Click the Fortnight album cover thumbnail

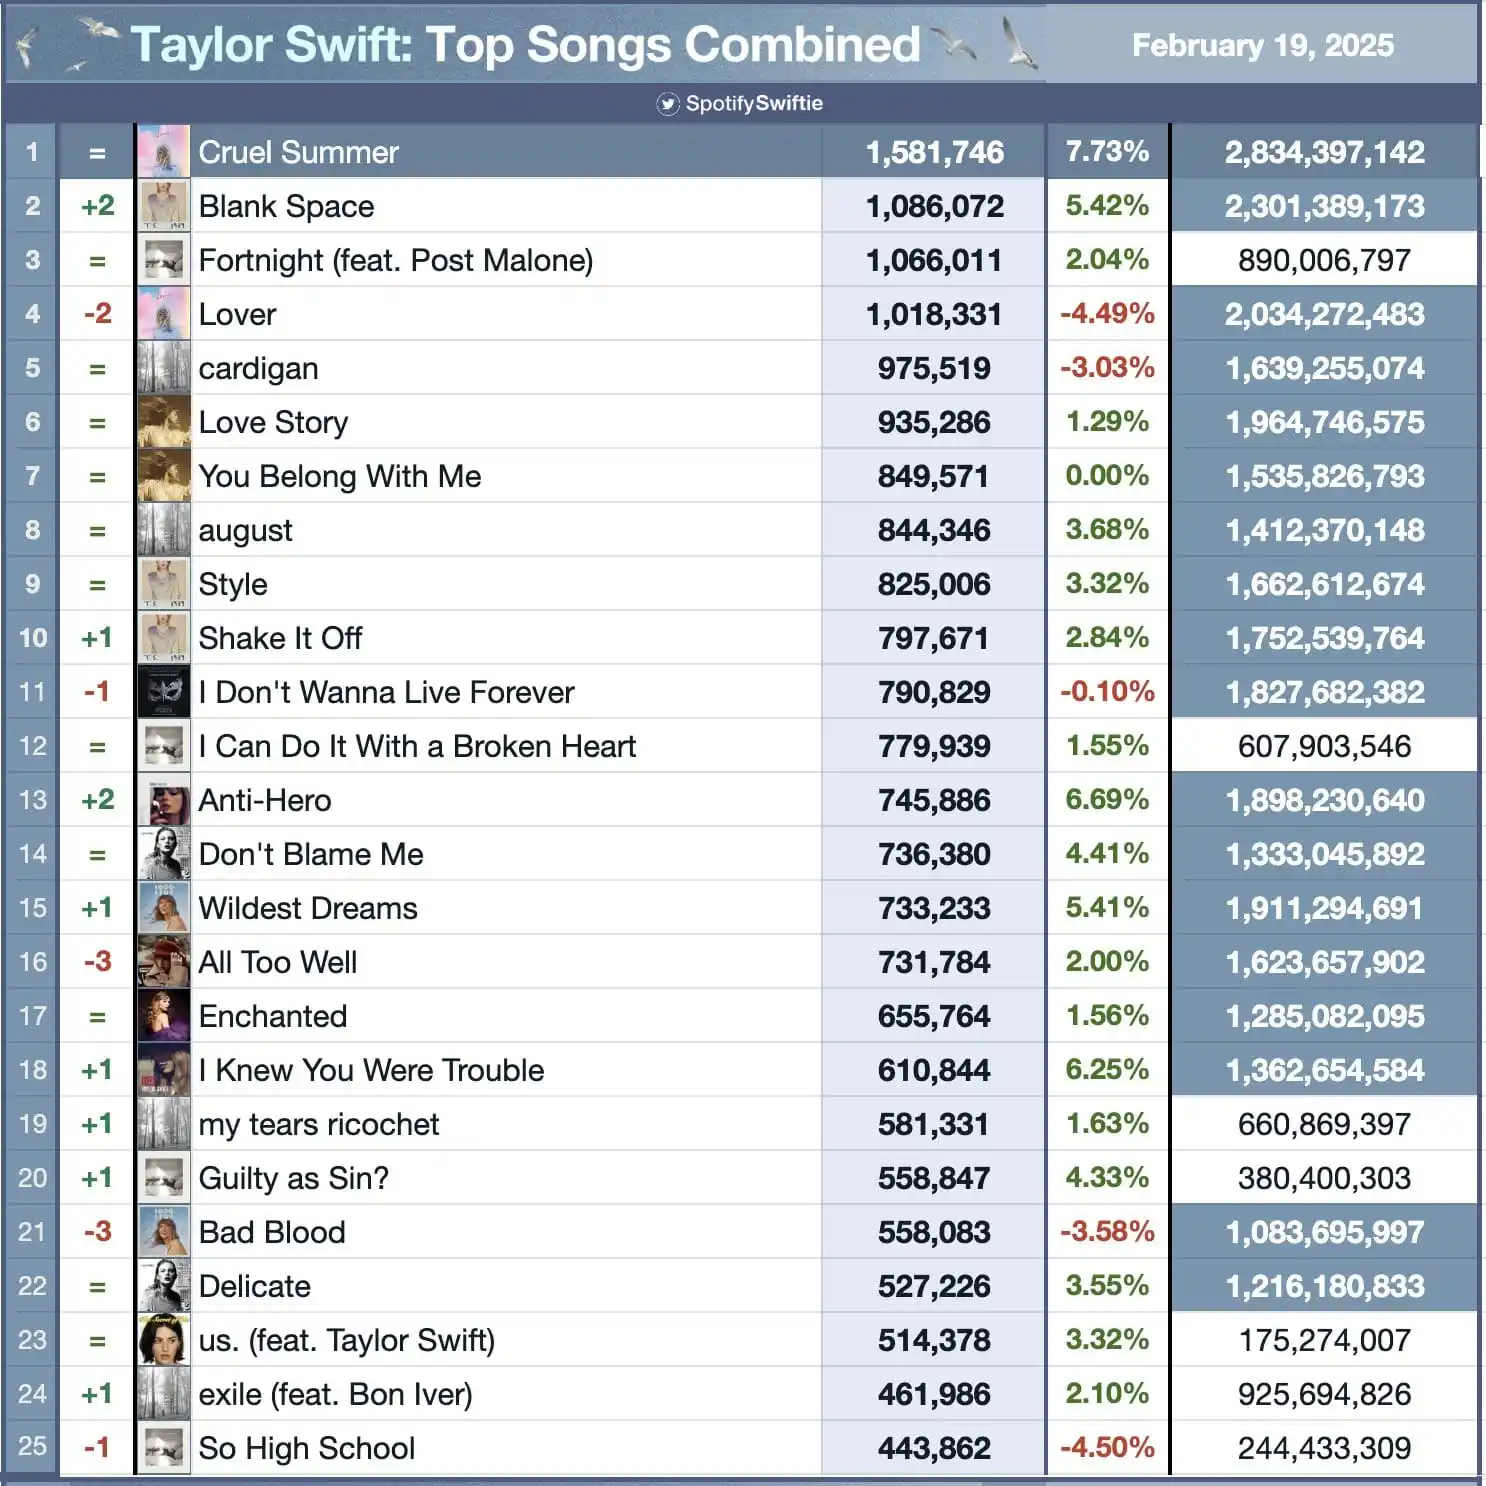click(163, 260)
